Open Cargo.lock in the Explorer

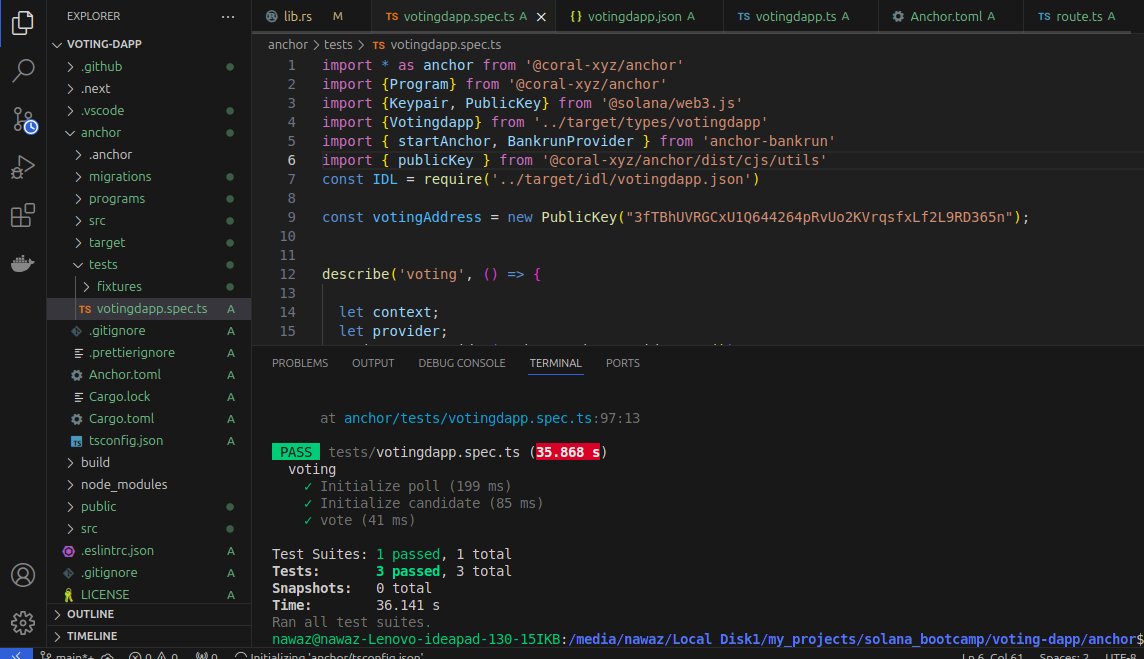point(149,397)
